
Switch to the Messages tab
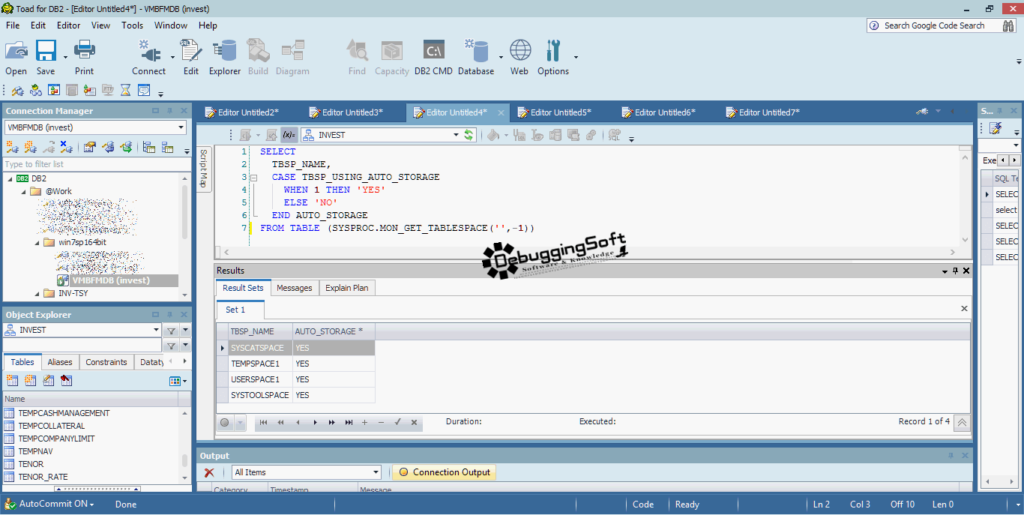coord(294,288)
